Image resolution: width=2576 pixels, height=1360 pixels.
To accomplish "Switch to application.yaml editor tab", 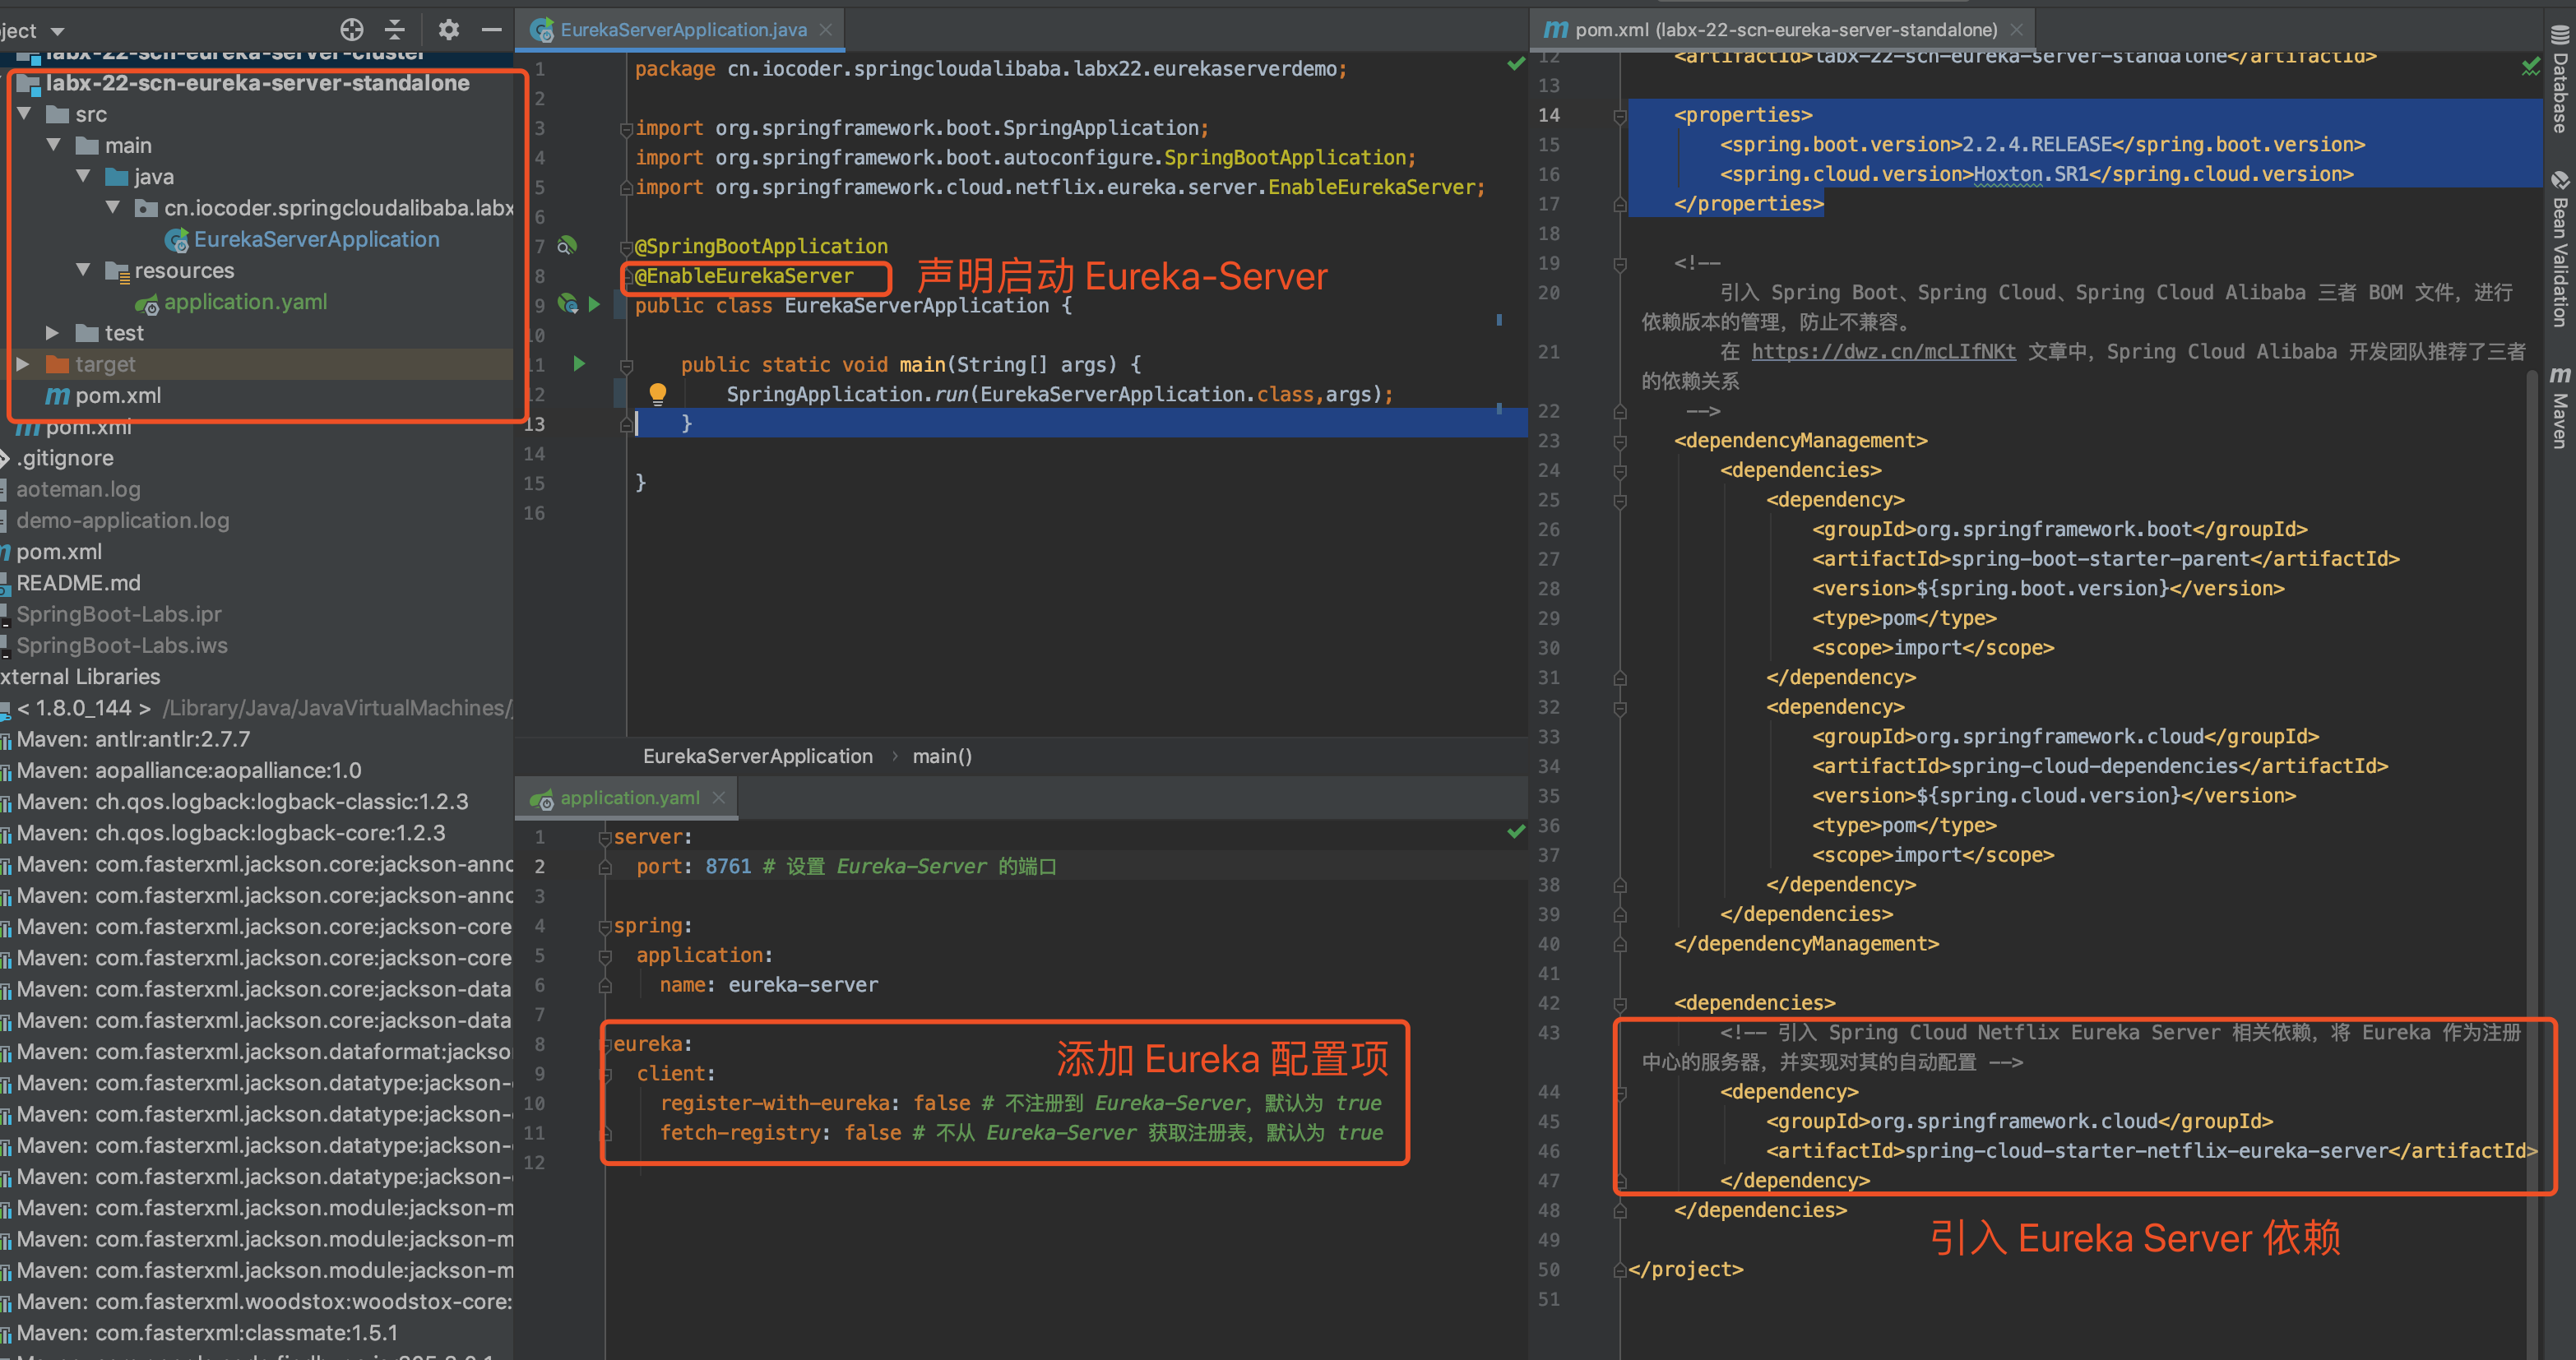I will pos(629,798).
